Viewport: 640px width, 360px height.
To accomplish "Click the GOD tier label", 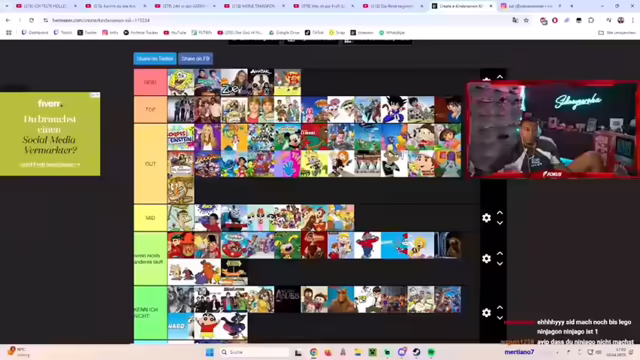I will pyautogui.click(x=151, y=82).
